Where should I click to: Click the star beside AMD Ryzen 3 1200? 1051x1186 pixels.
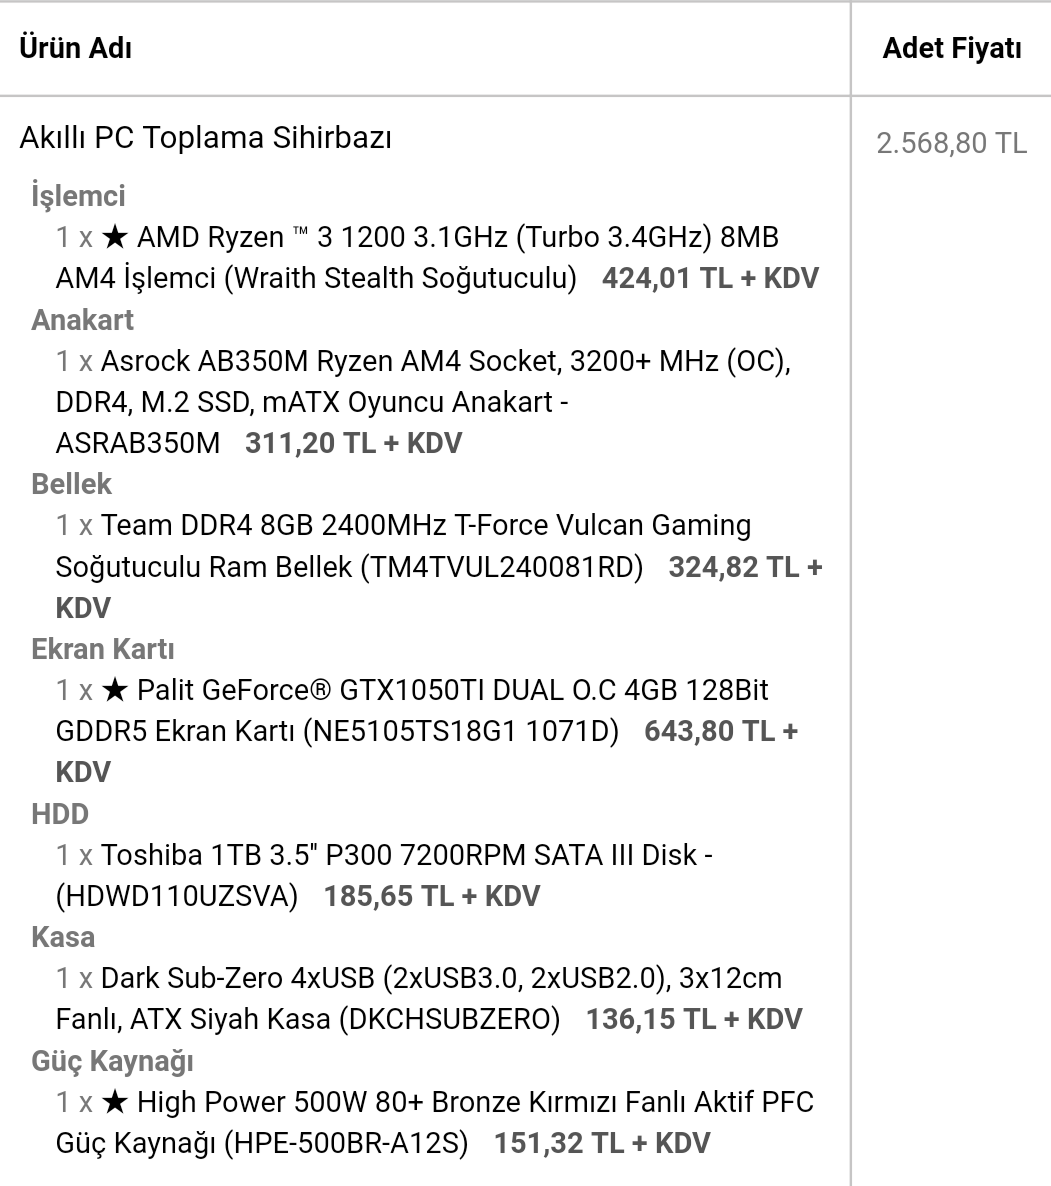coord(115,237)
